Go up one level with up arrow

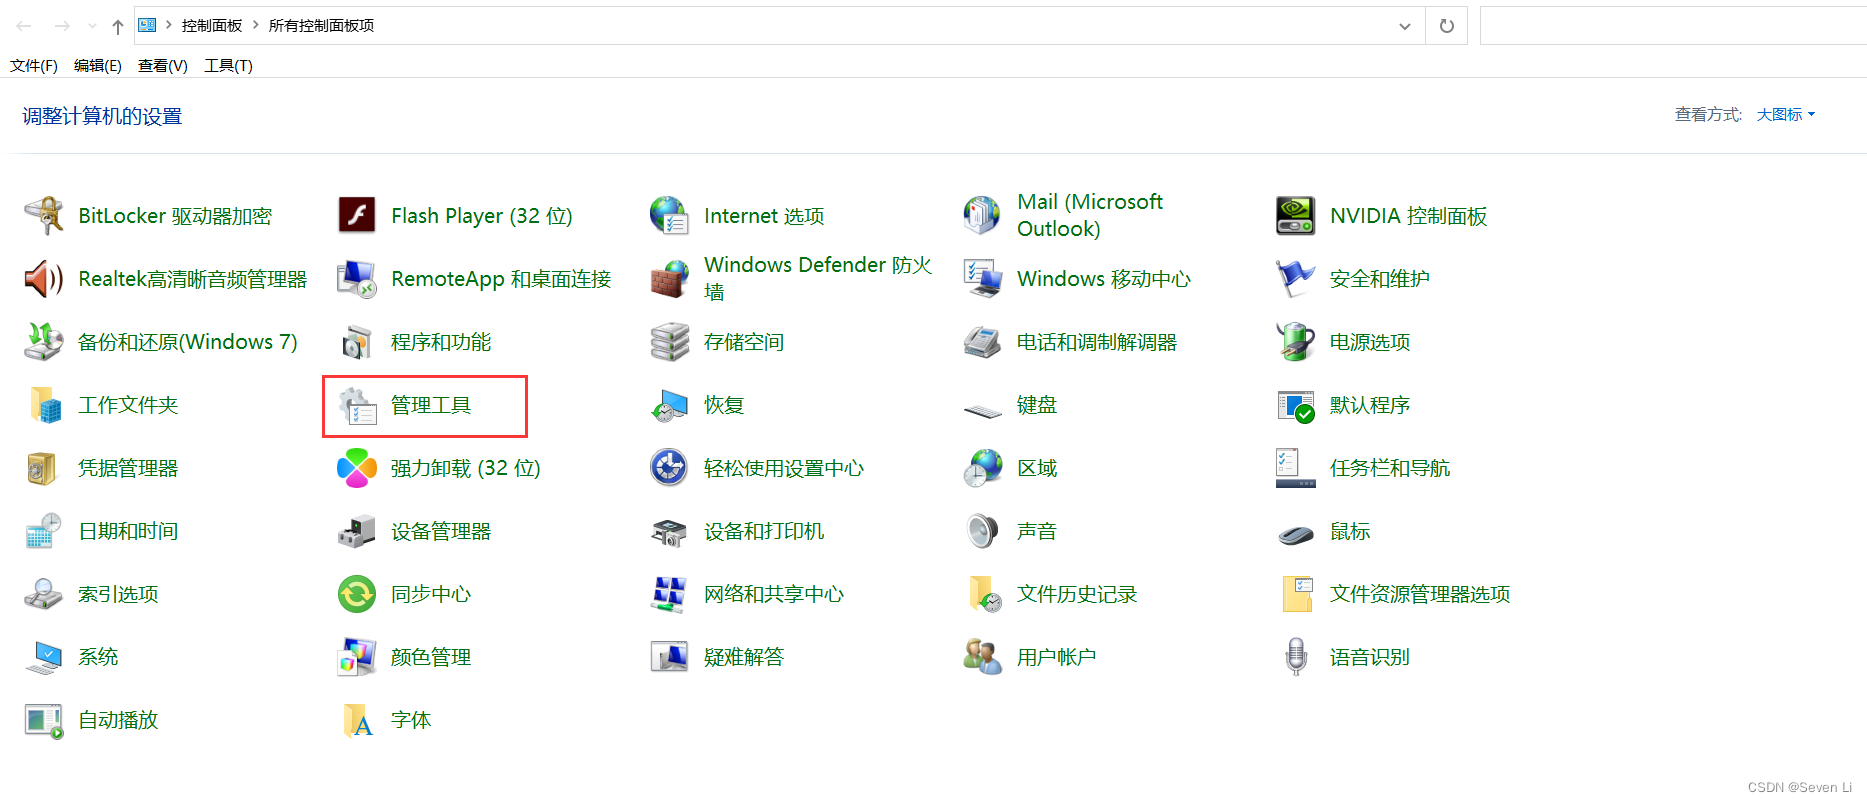point(118,26)
